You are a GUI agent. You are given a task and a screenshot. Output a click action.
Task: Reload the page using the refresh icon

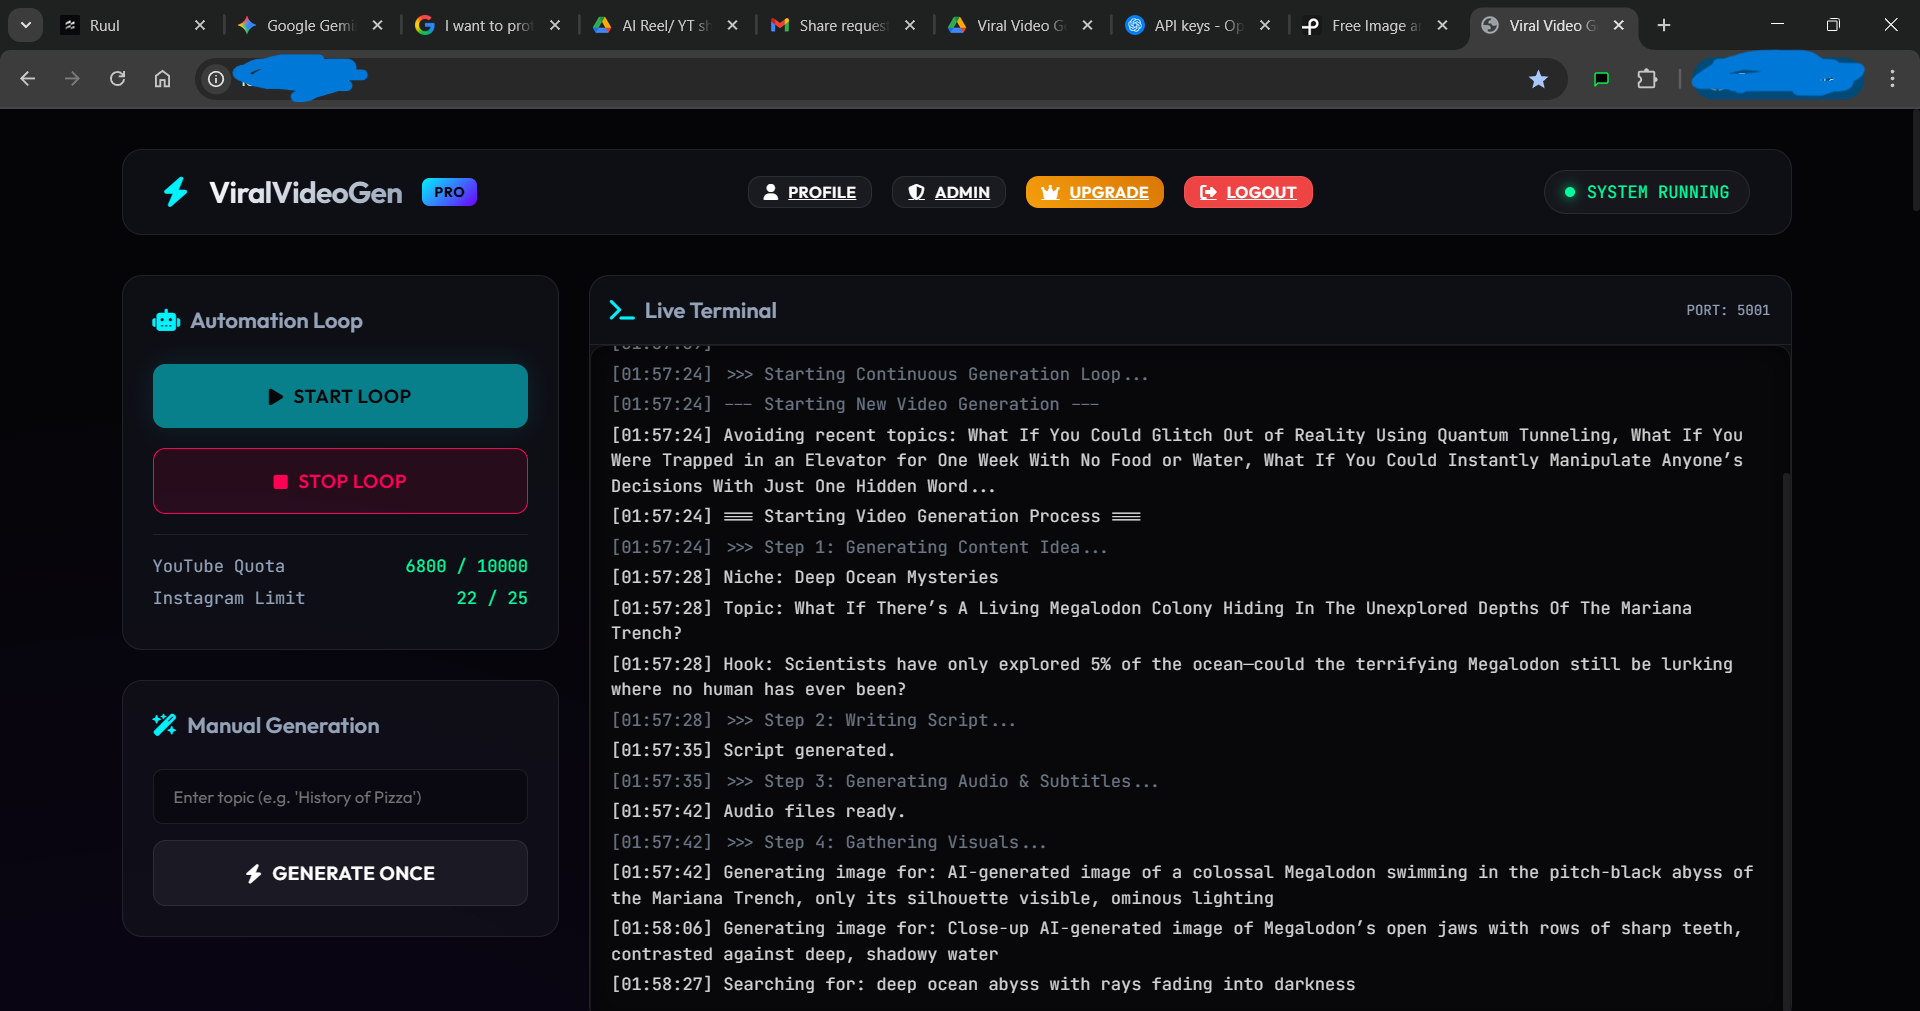(x=117, y=79)
